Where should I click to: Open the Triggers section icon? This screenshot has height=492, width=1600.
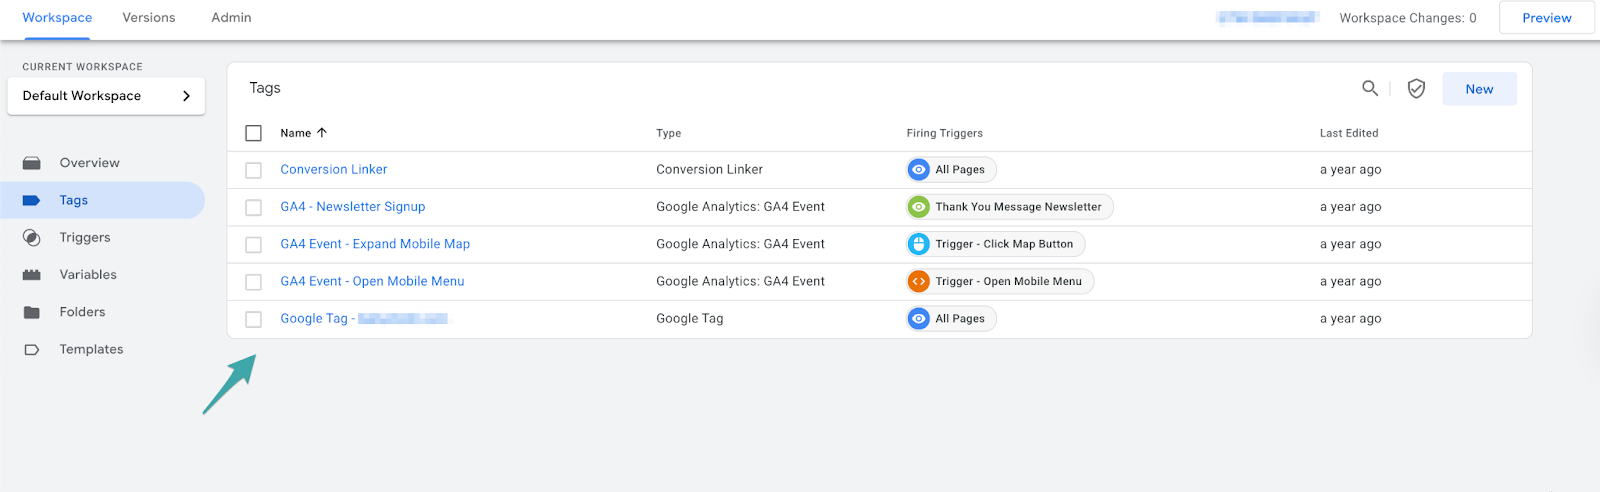point(32,238)
